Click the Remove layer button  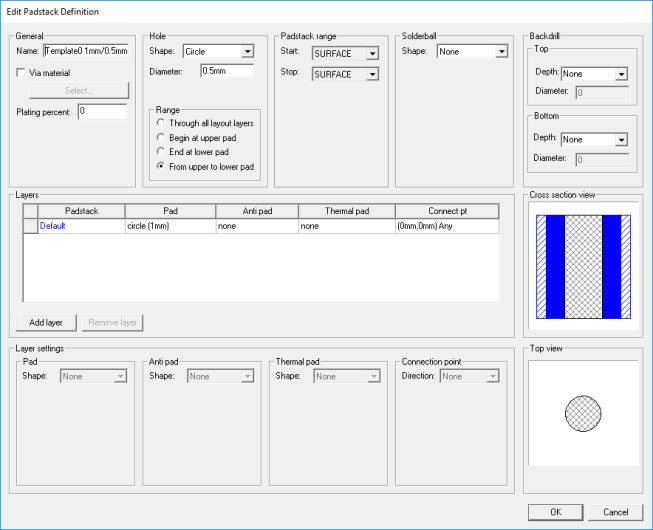point(113,323)
